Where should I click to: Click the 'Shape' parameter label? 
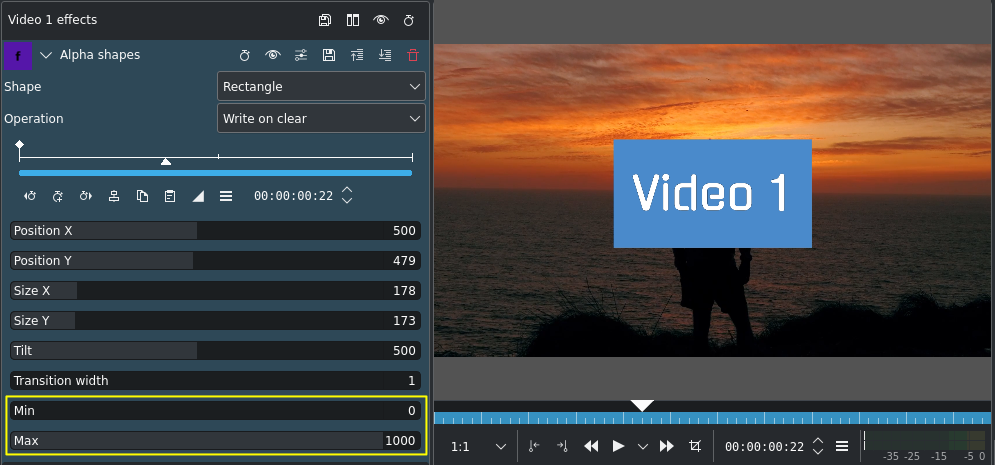point(23,87)
